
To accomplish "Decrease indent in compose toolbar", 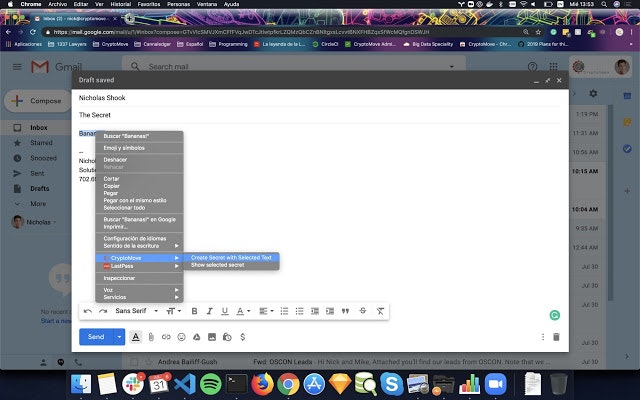I will pyautogui.click(x=315, y=311).
